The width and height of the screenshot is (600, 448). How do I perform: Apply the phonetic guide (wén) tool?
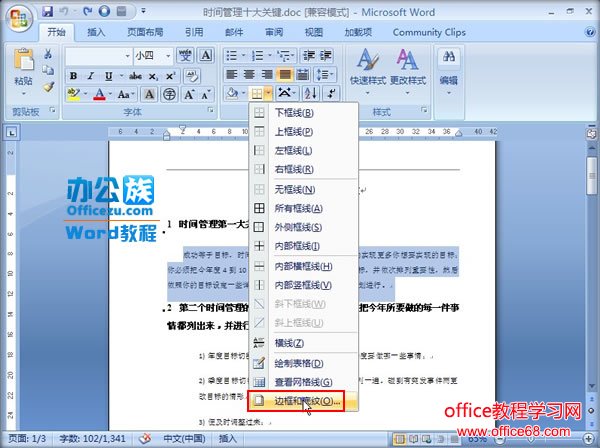pos(185,56)
